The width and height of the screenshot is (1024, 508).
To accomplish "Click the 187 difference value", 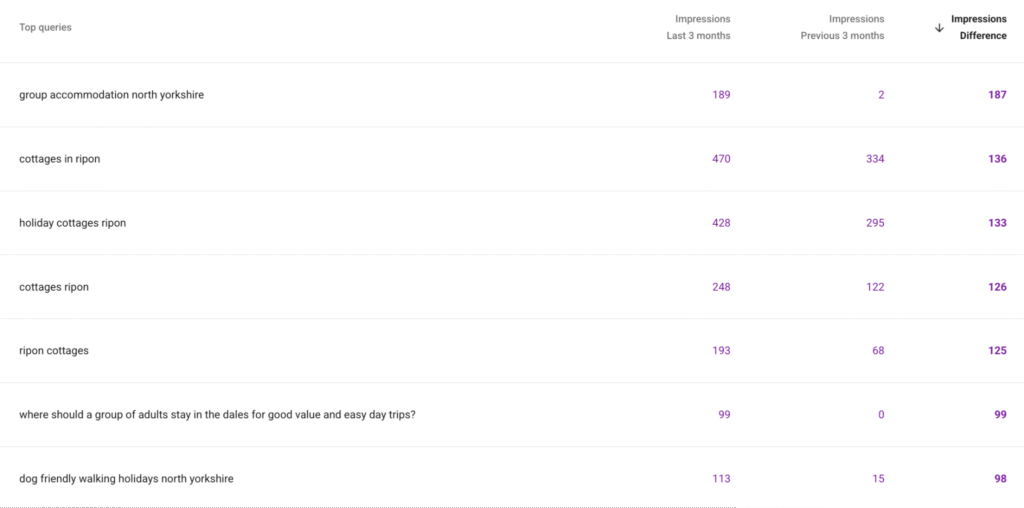I will click(x=997, y=95).
